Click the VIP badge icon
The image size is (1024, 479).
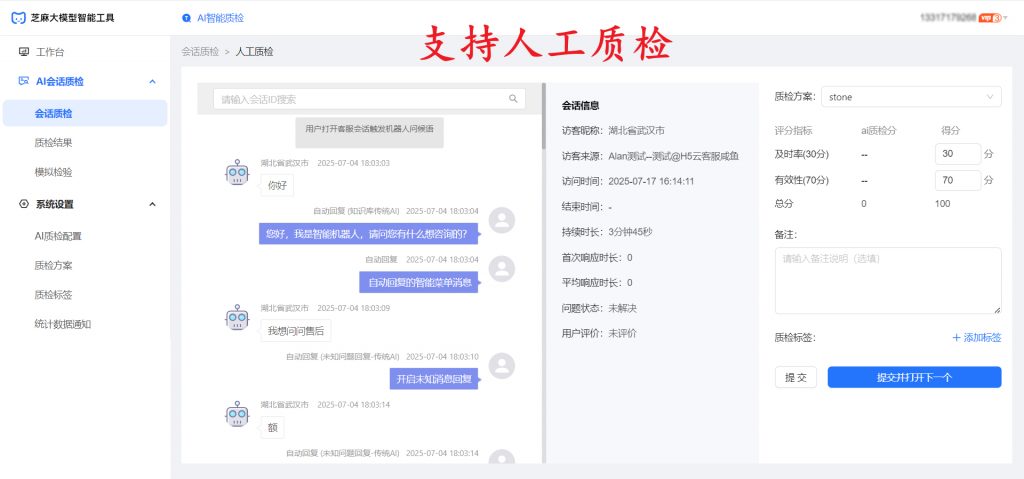pos(989,18)
